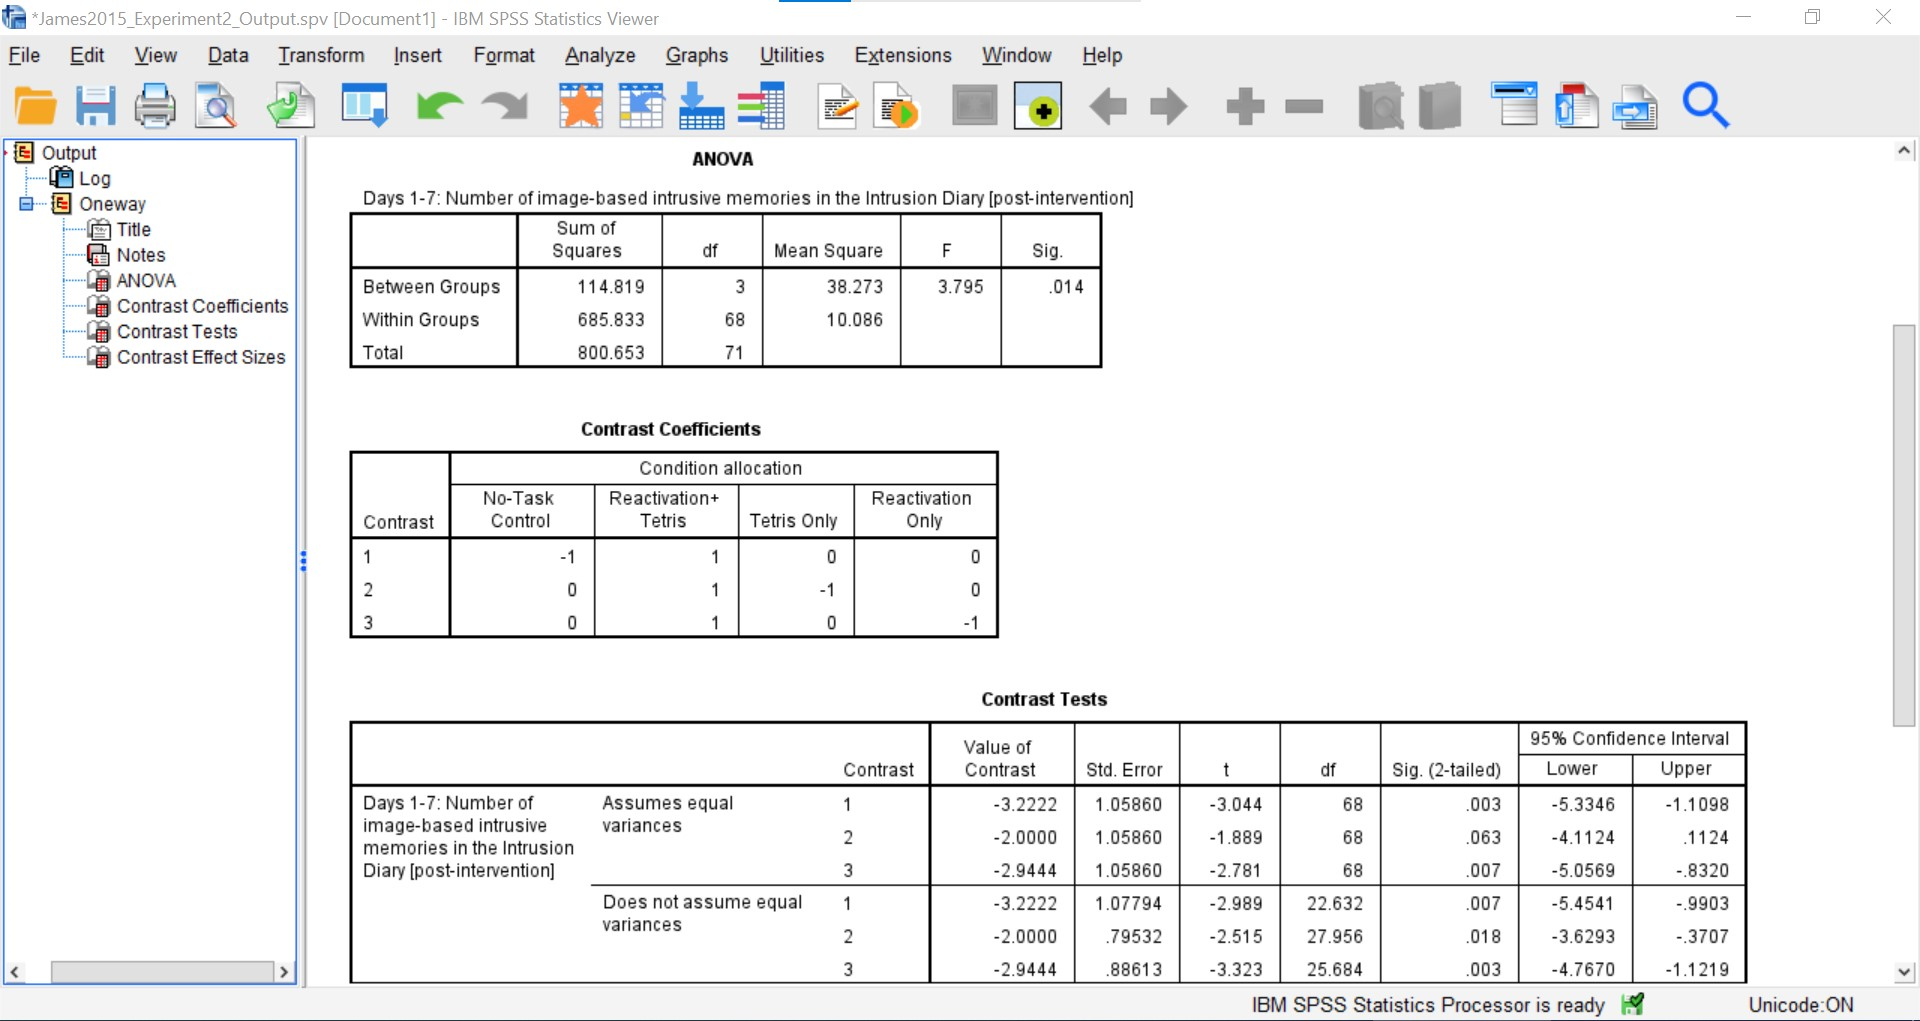Open the Data menu
Viewport: 1920px width, 1021px height.
[x=228, y=56]
